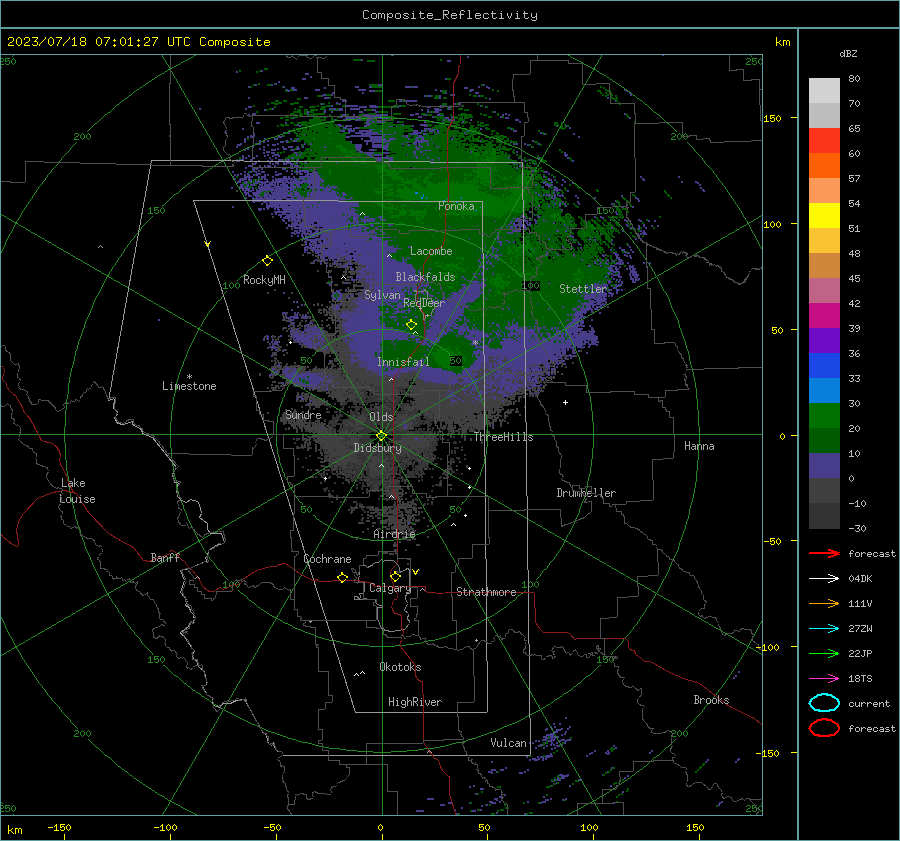This screenshot has height=841, width=900.
Task: Click the red forecast arrow in legend
Action: [824, 553]
